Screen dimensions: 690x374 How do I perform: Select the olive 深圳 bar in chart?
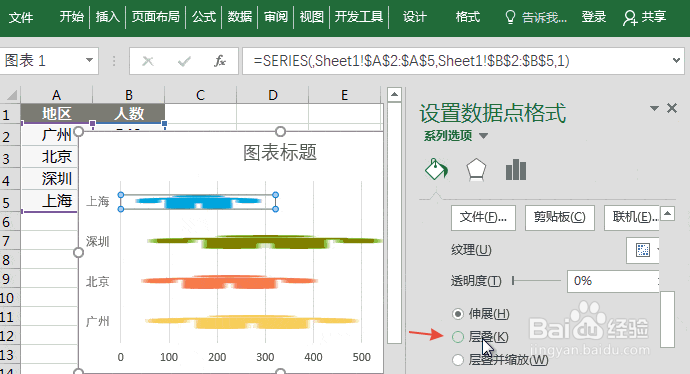coord(264,242)
